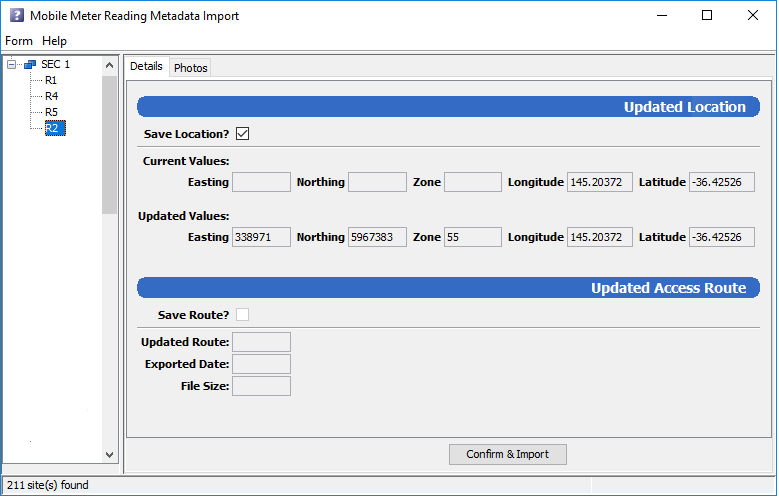Select site R5 in the tree
This screenshot has width=779, height=496.
51,112
